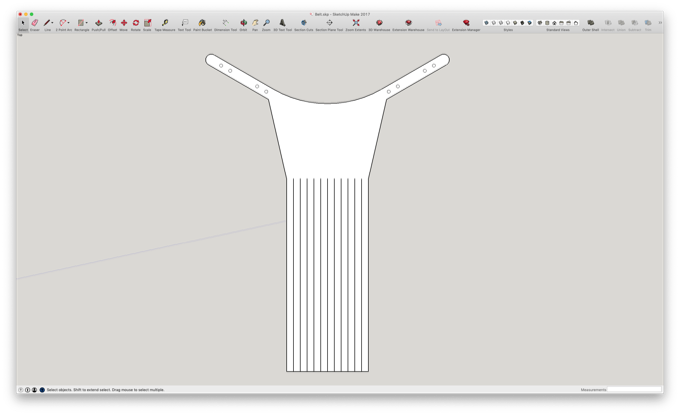Viewport: 680px width, 415px height.
Task: Open the Extension Warehouse
Action: (408, 23)
